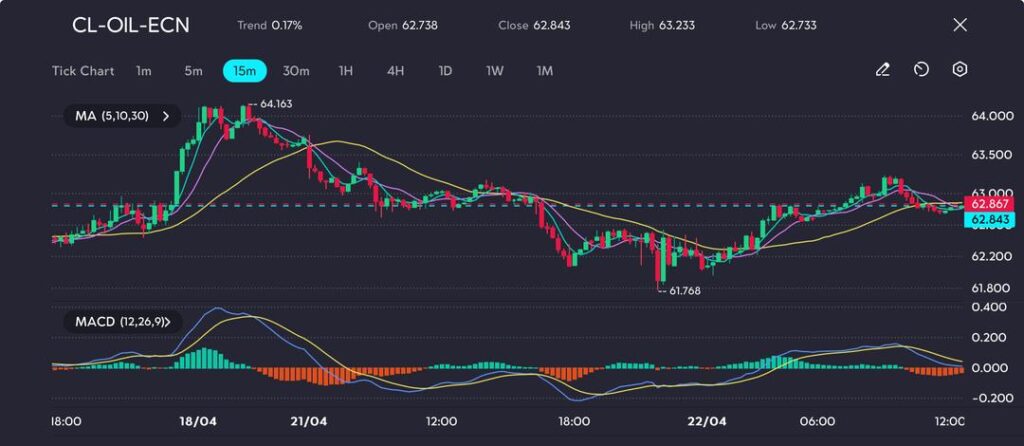
Task: Choose the 4H timeframe
Action: 396,71
